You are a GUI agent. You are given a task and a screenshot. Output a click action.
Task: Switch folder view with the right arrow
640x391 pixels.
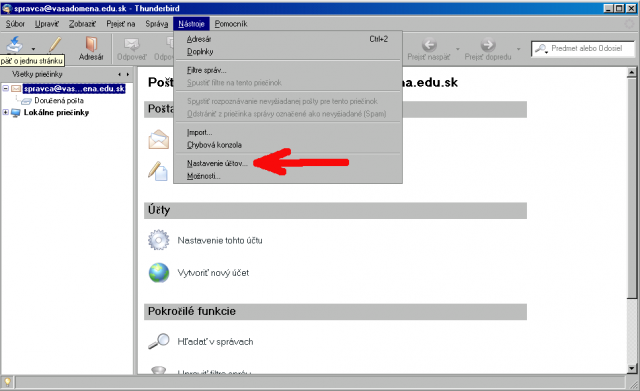128,74
